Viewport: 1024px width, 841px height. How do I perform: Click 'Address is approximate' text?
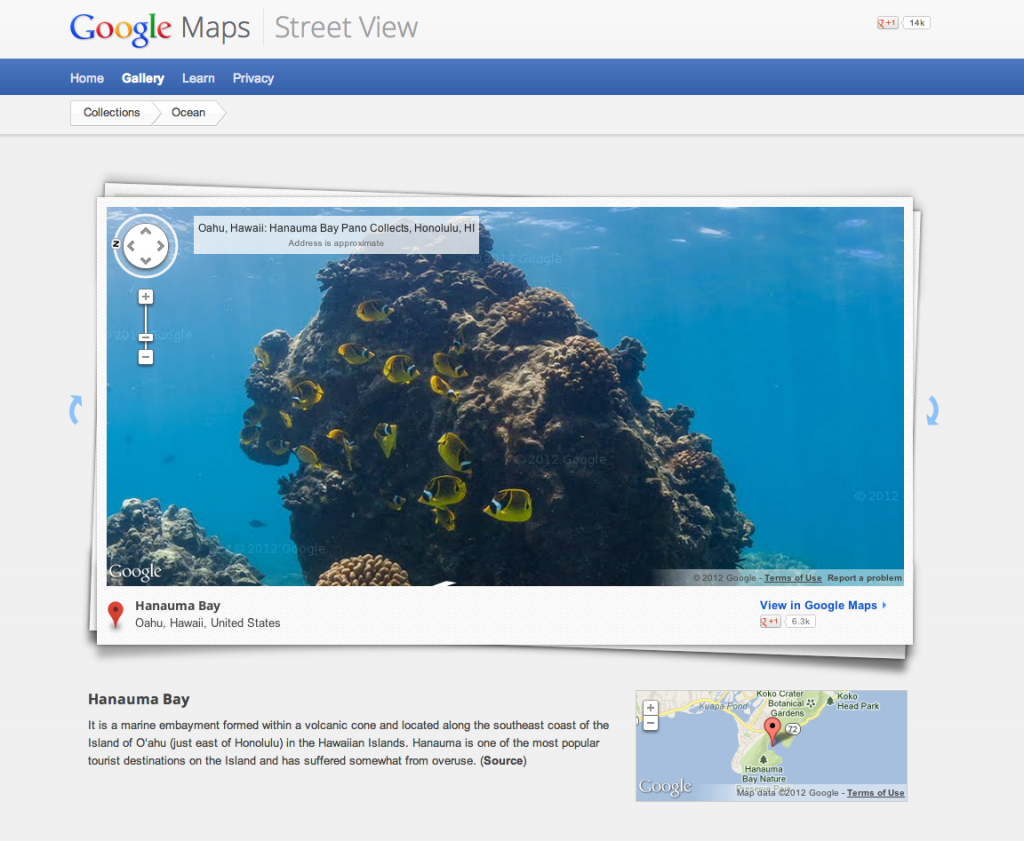coord(336,243)
